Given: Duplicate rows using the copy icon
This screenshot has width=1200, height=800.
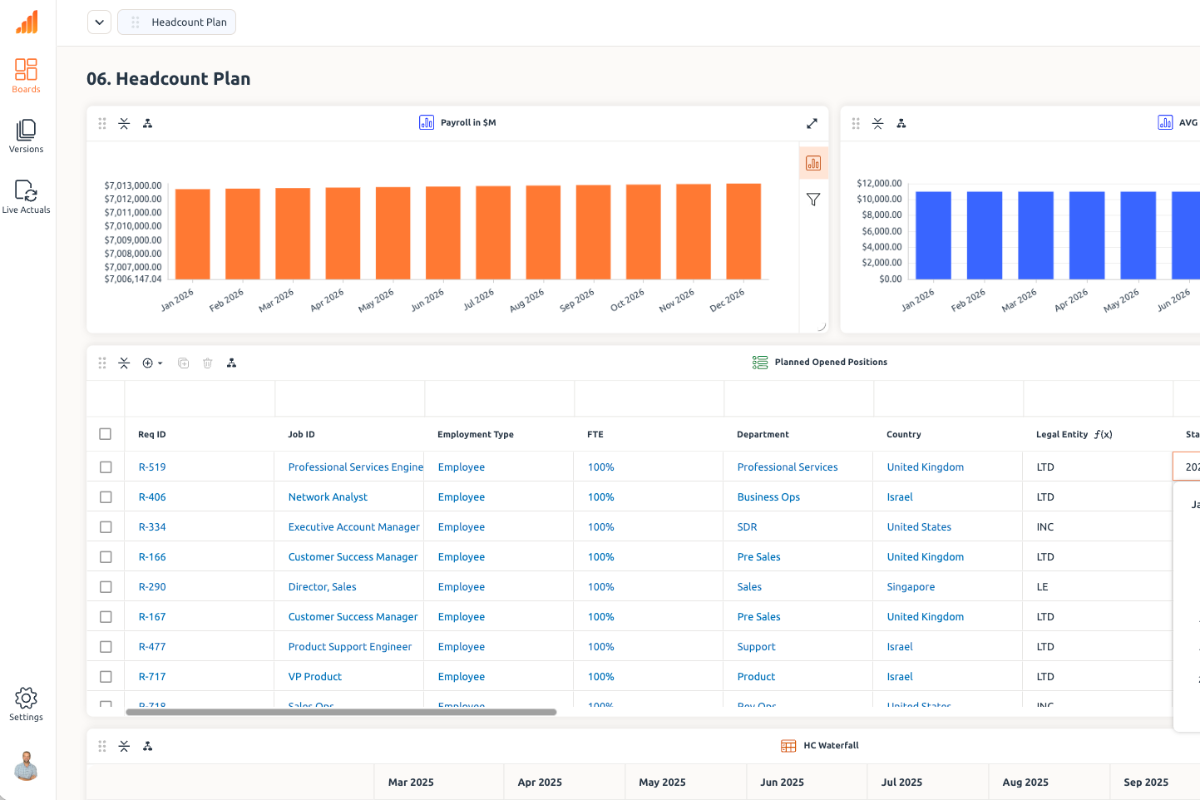Looking at the screenshot, I should click(x=183, y=363).
